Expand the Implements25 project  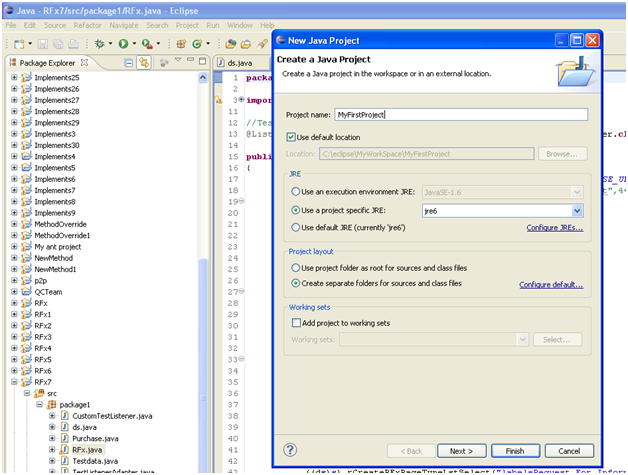click(x=14, y=77)
